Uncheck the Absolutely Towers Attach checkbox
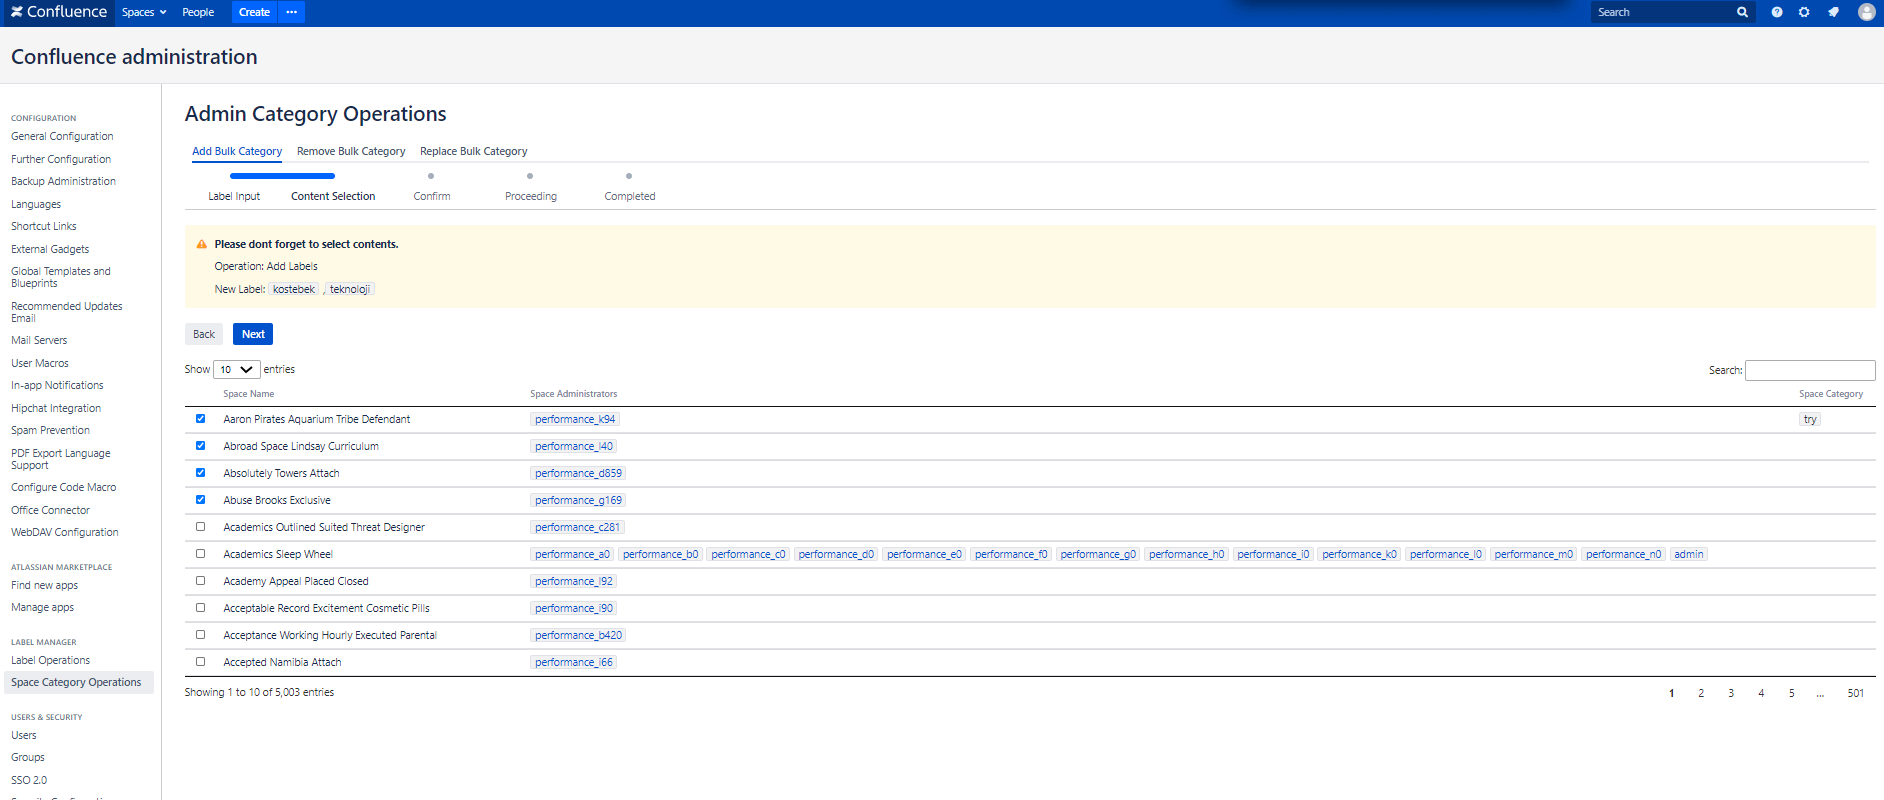The width and height of the screenshot is (1884, 800). click(200, 473)
